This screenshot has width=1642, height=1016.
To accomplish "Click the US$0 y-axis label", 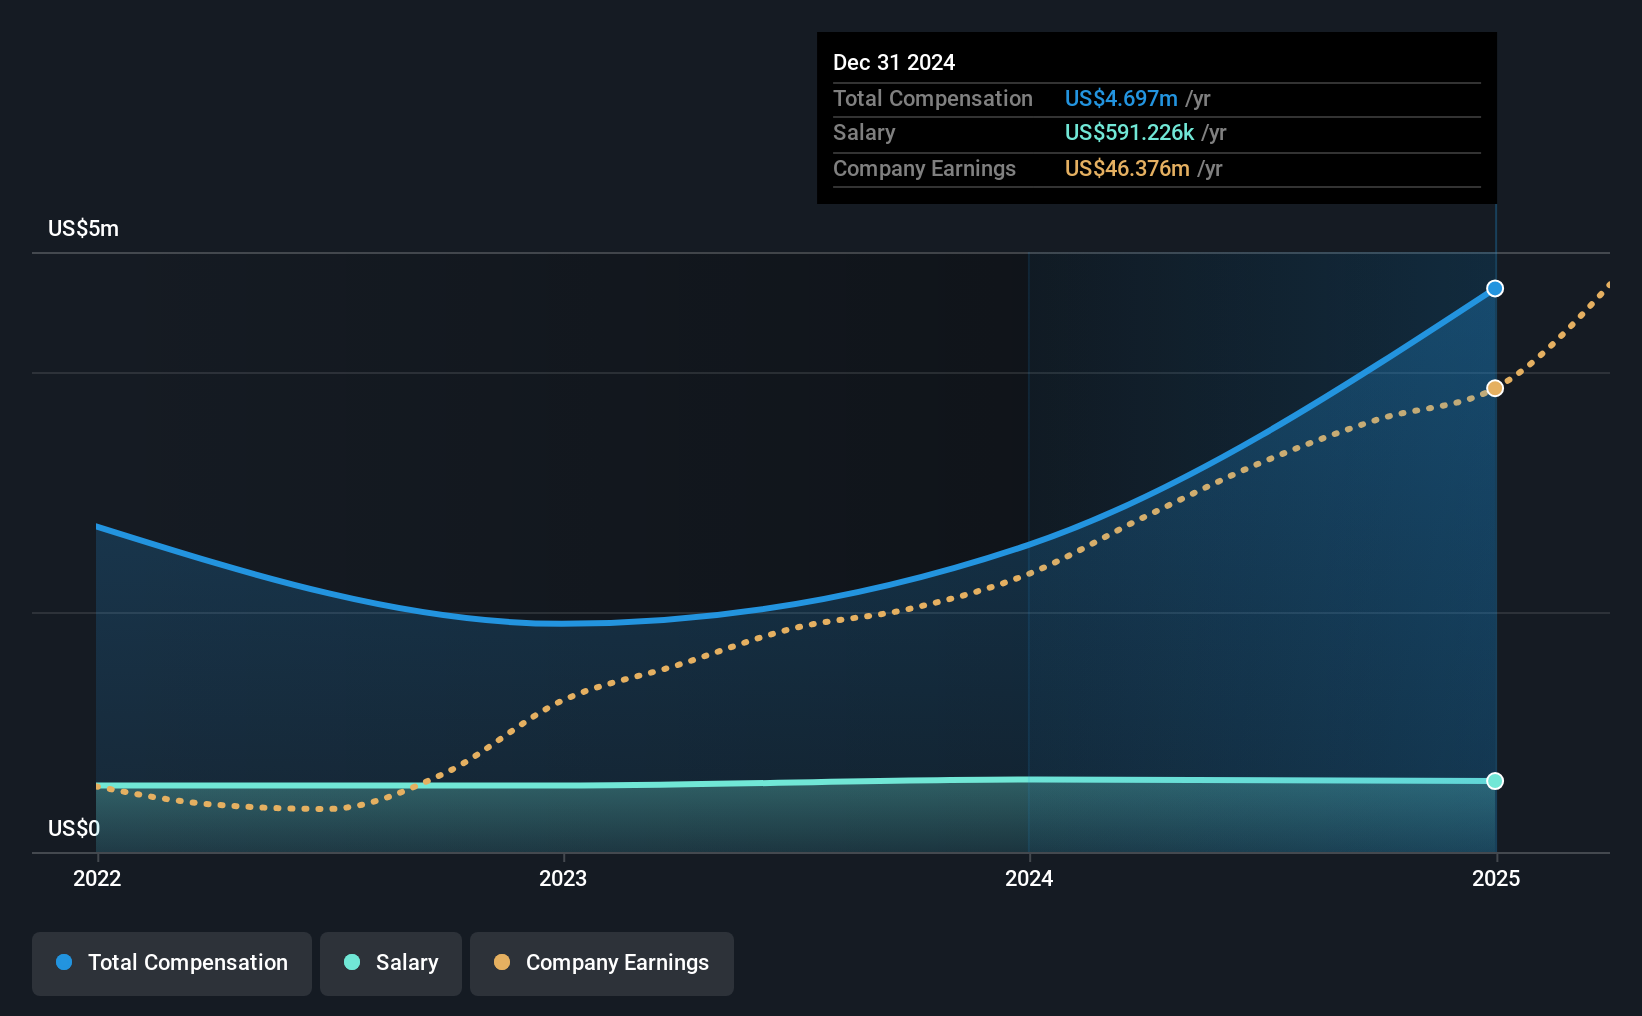I will (74, 828).
